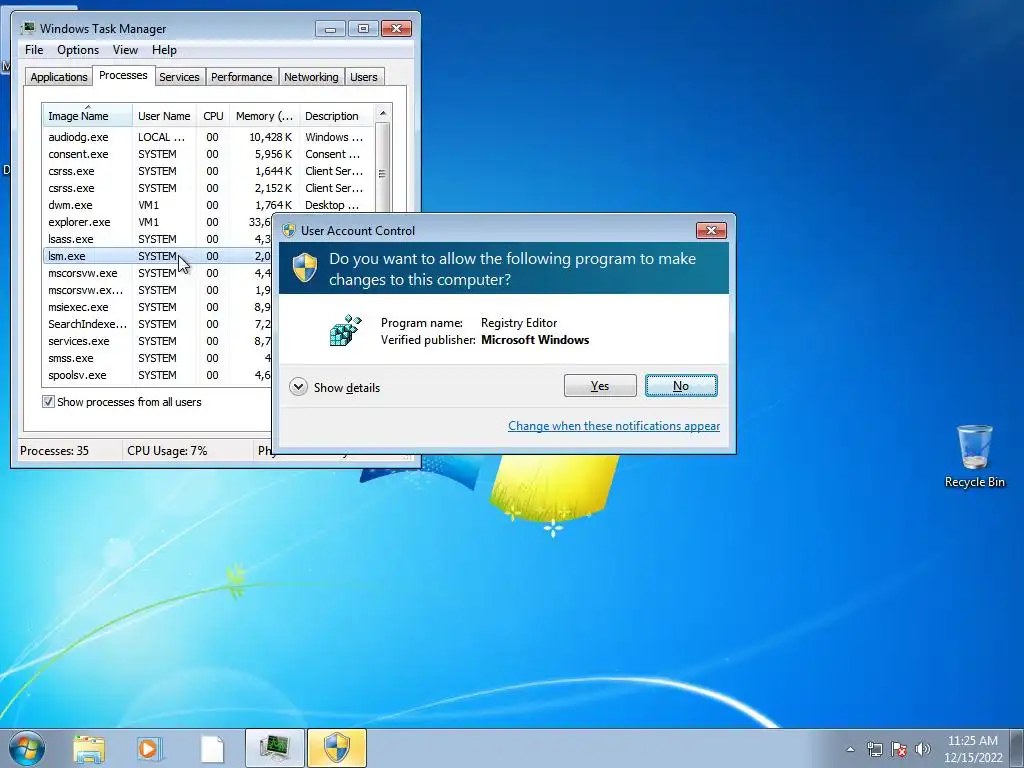Click the User Account Control taskbar button
Screen dimensions: 1024x768
[337, 748]
